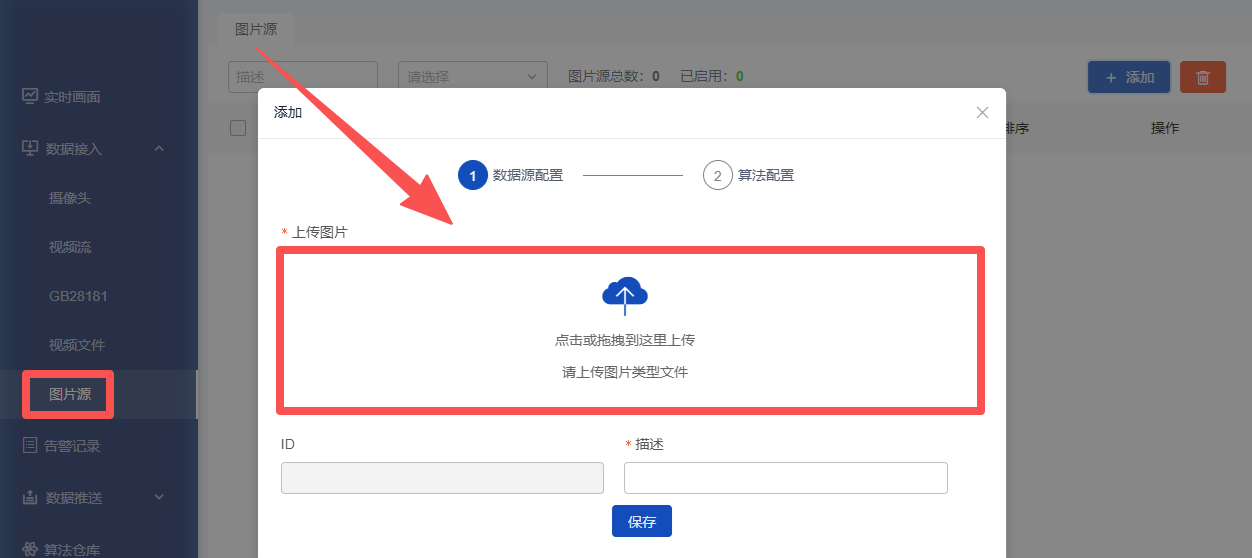Collapse the 数据接入 menu chevron

159,148
